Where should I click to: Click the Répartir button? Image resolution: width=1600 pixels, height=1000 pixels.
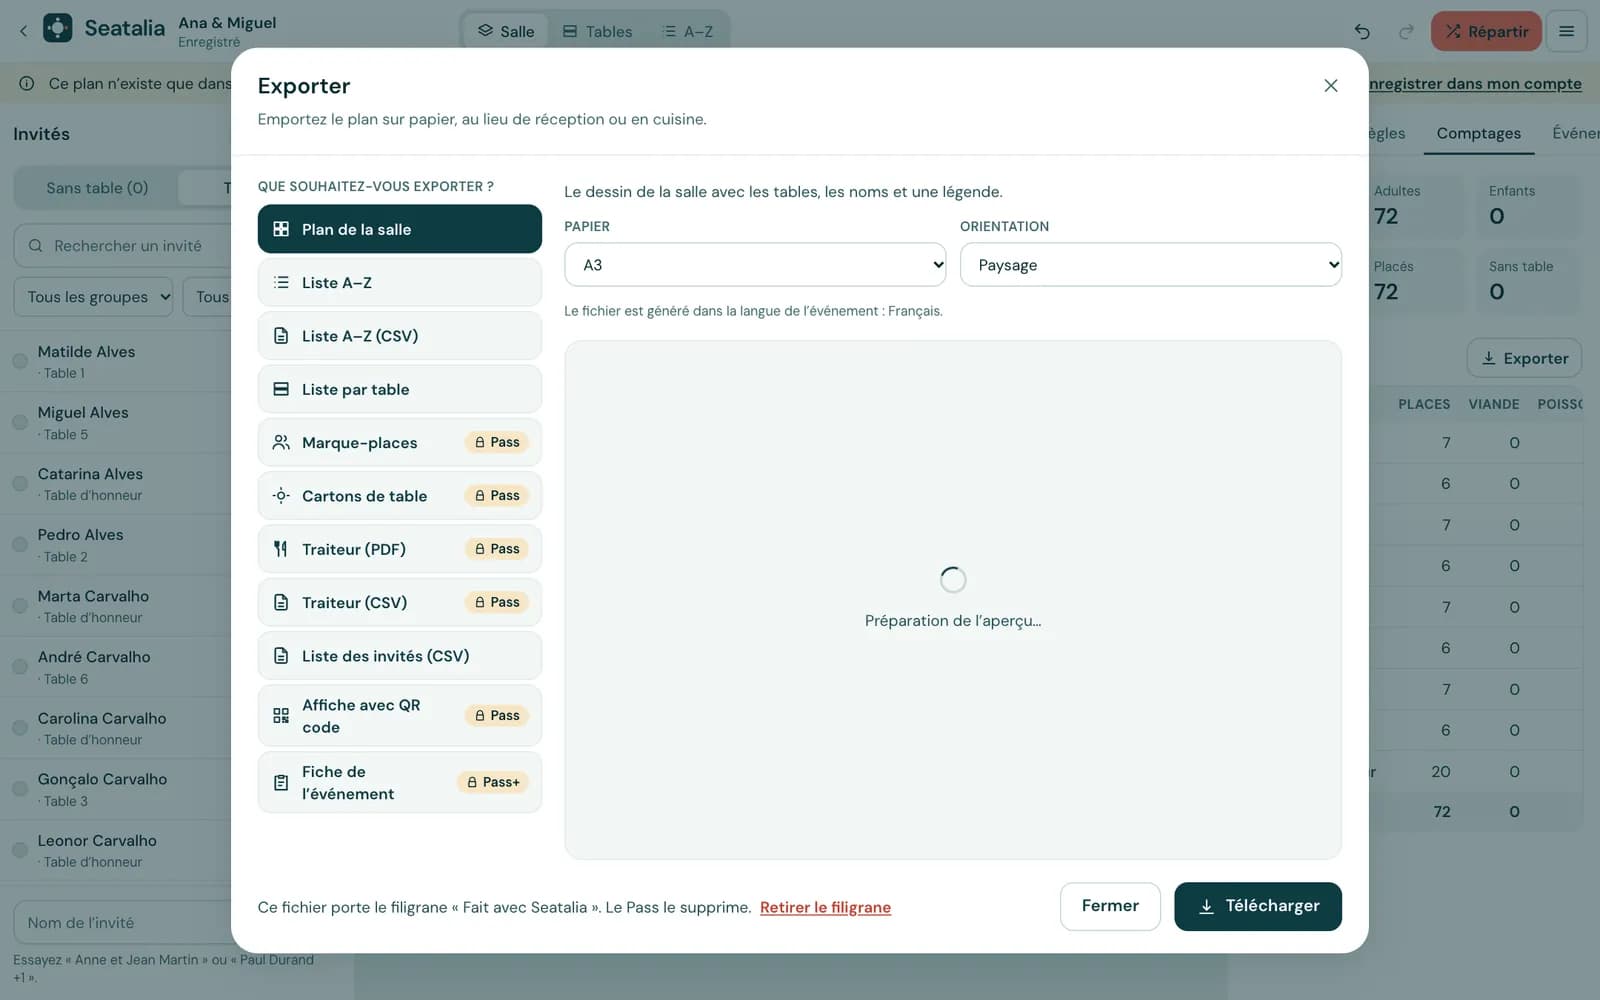coord(1486,32)
